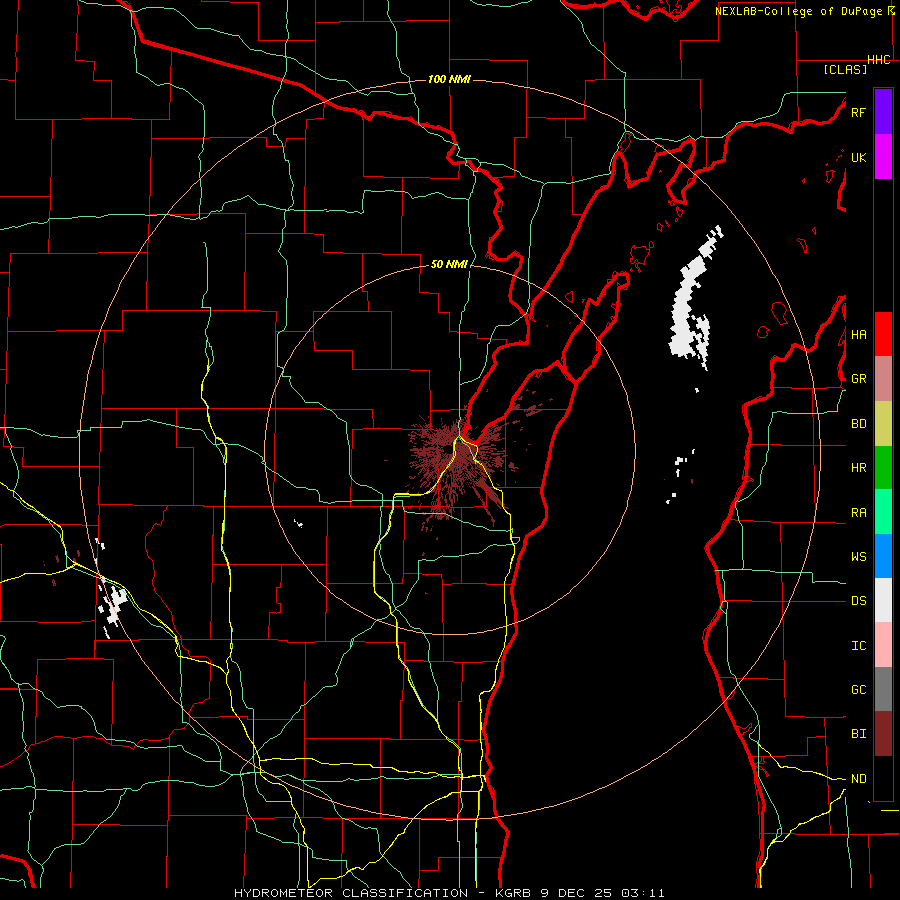Click the ND legend label
This screenshot has width=900, height=900.
[x=858, y=779]
